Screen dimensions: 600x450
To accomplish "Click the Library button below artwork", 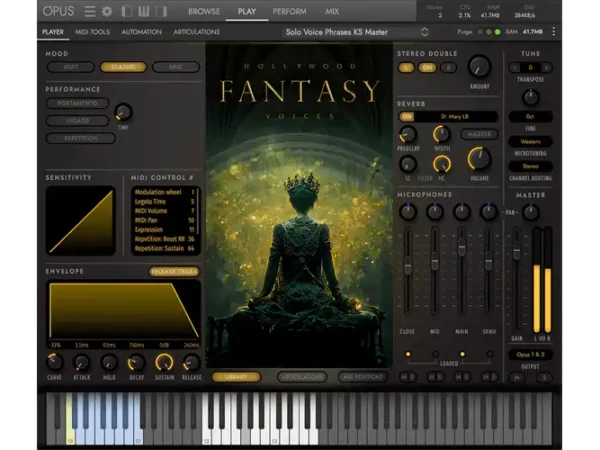I will tap(236, 377).
